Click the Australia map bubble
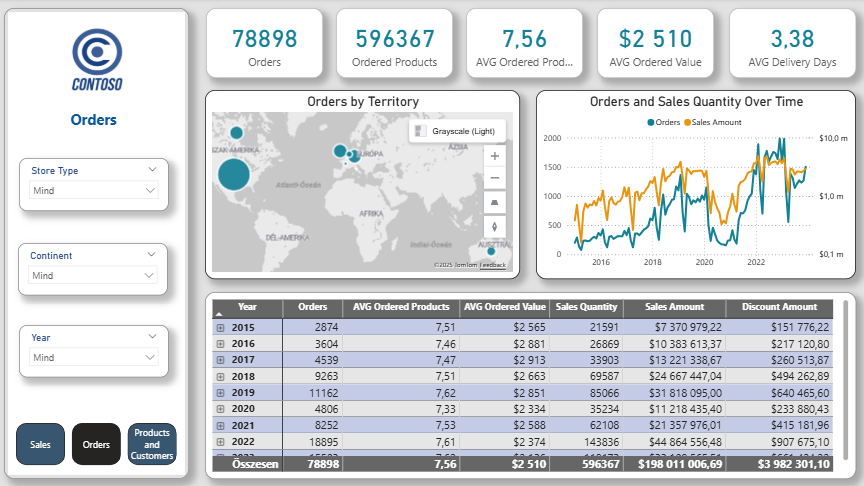Viewport: 864px width, 486px height. [491, 251]
